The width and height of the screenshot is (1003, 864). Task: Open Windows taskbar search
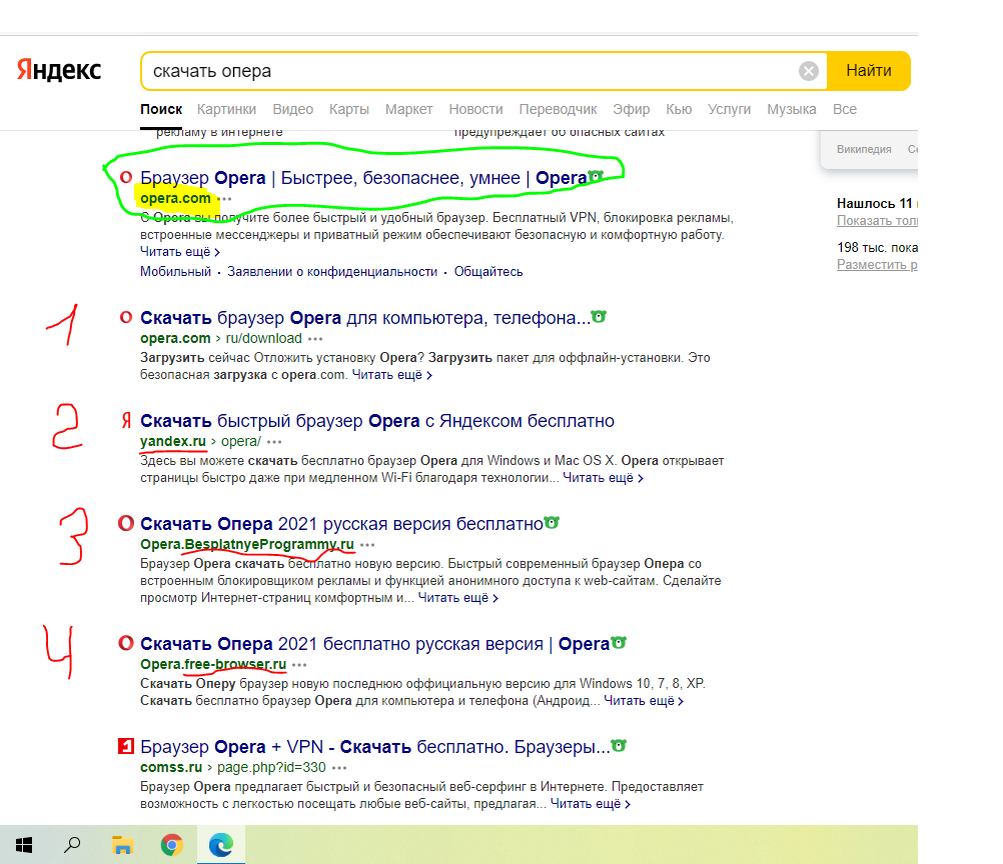pos(72,845)
